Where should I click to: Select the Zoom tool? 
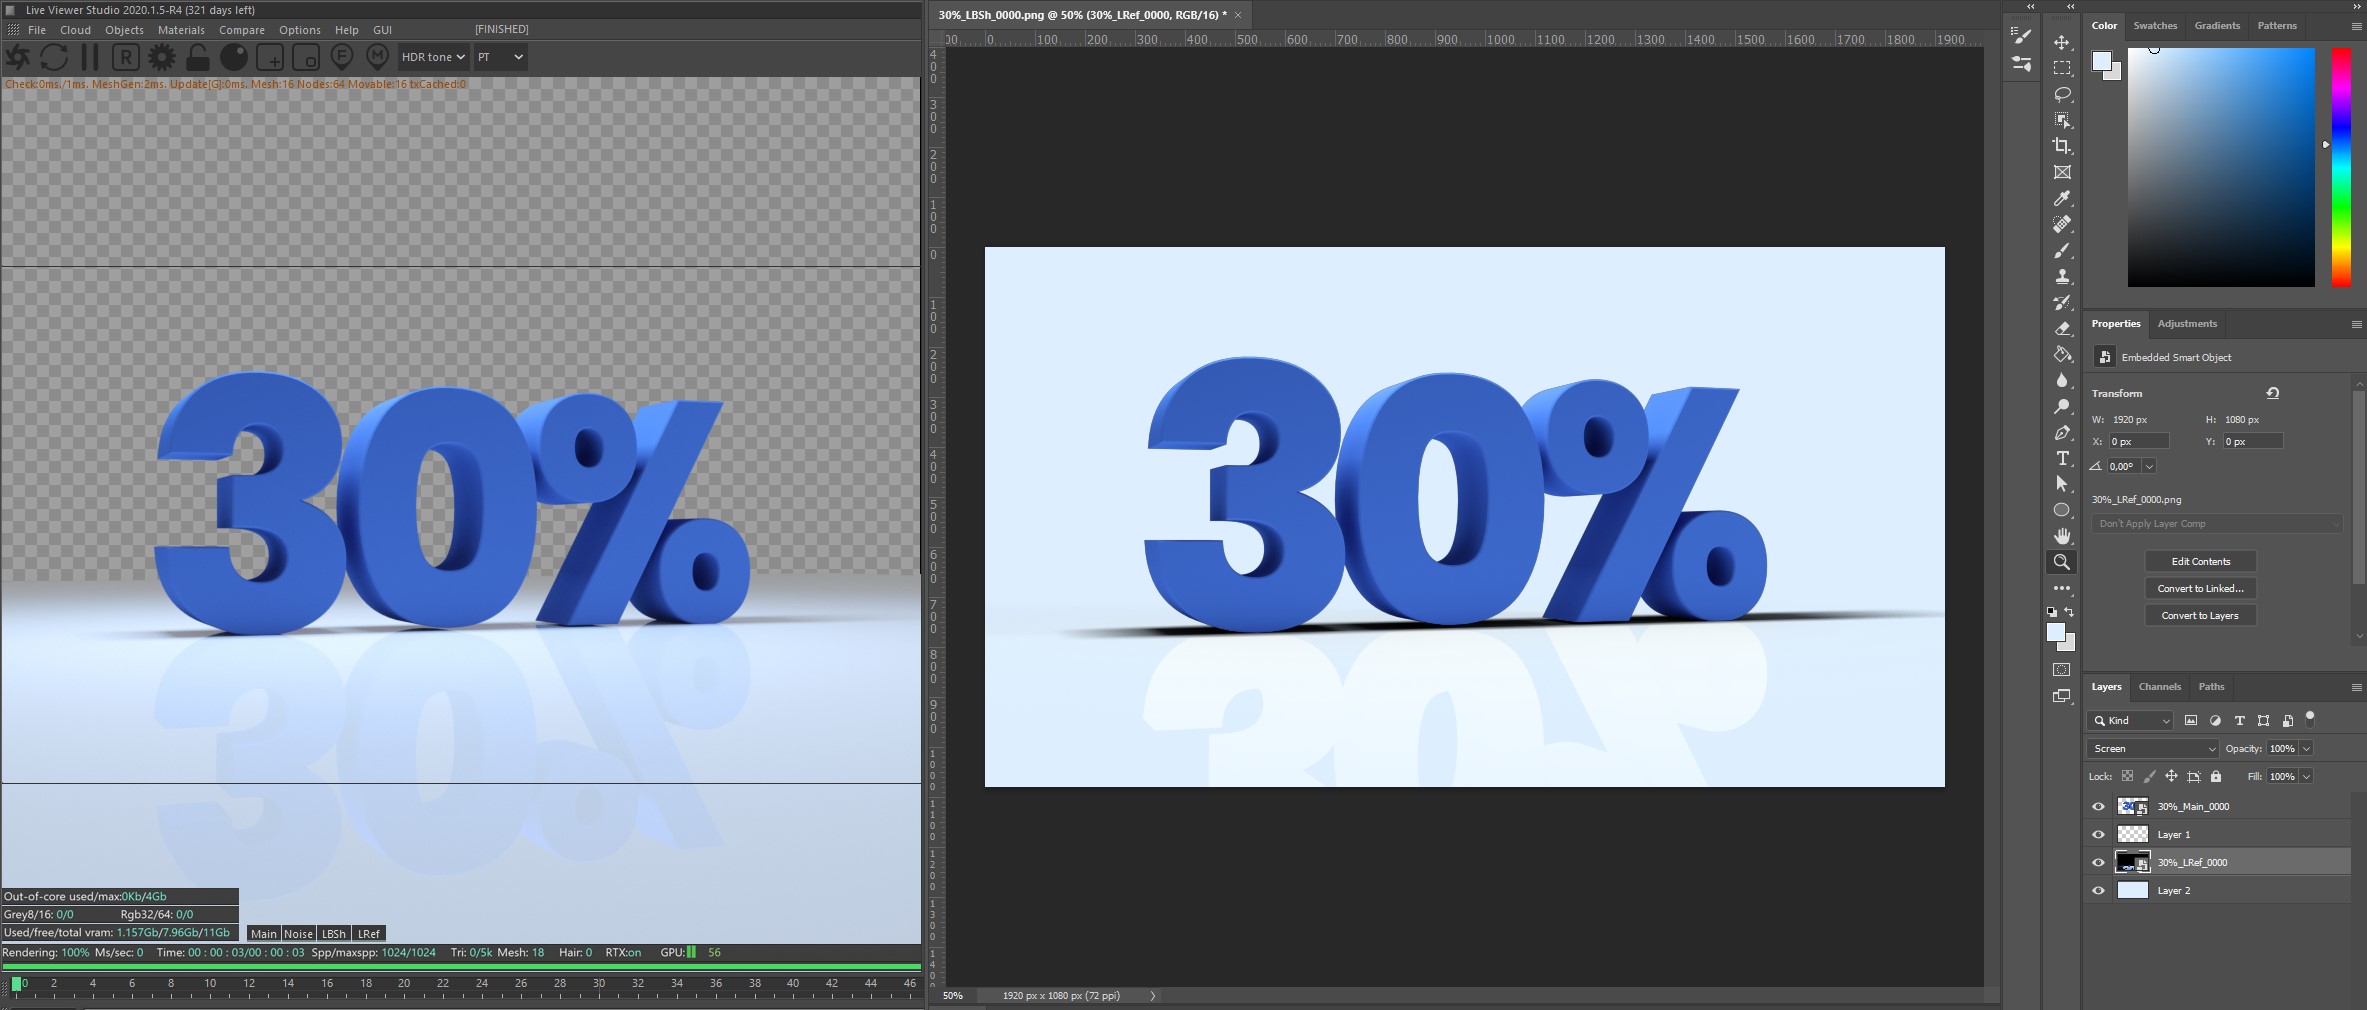[x=2062, y=562]
